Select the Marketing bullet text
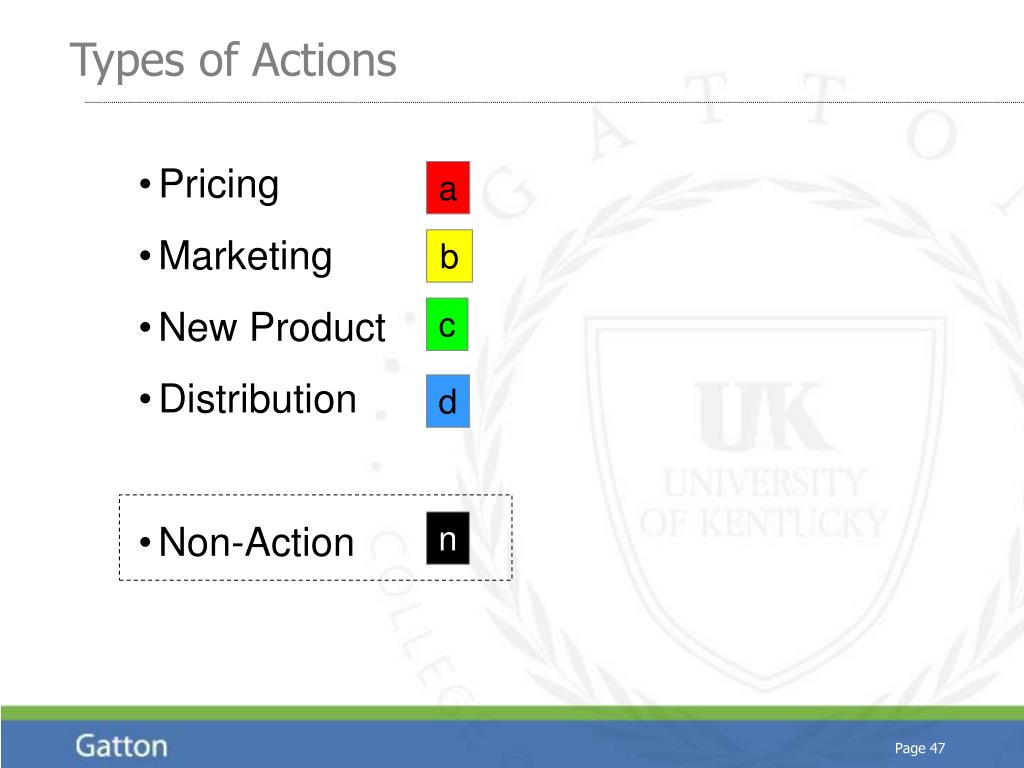This screenshot has width=1024, height=768. [x=246, y=256]
